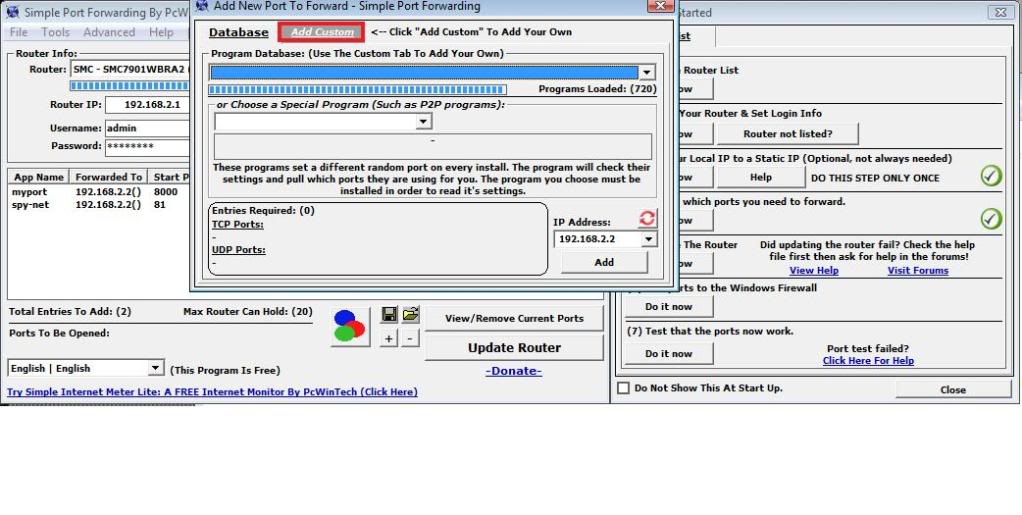Click the green checkmark beside Static IP step

click(x=991, y=175)
